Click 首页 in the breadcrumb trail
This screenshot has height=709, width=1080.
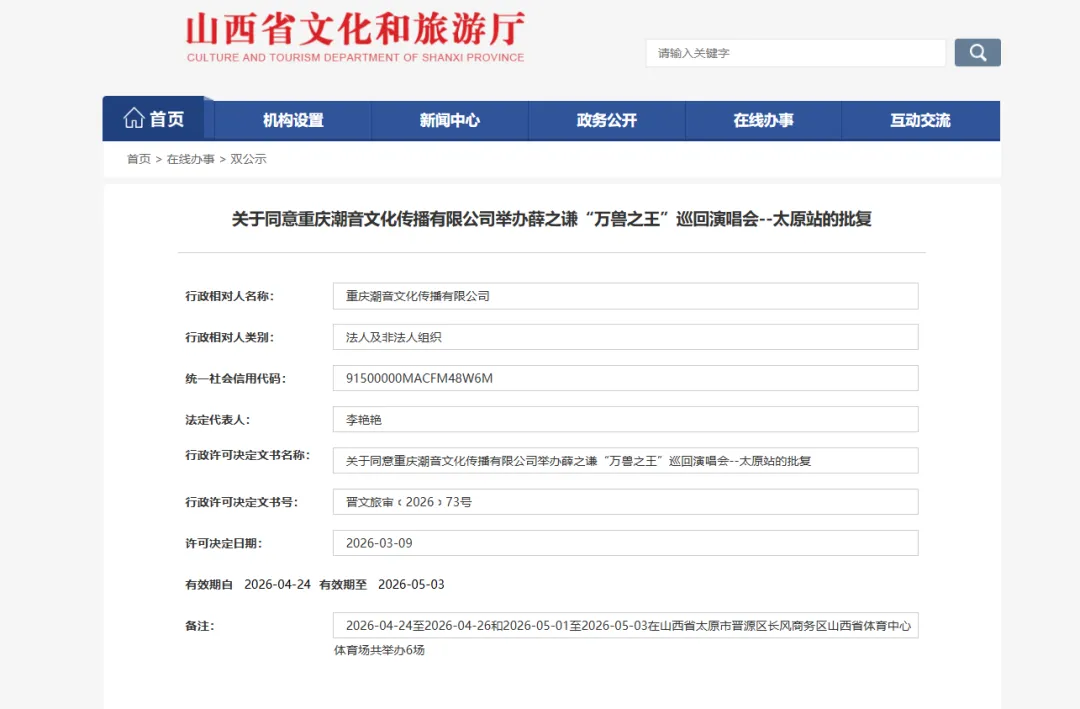click(138, 159)
